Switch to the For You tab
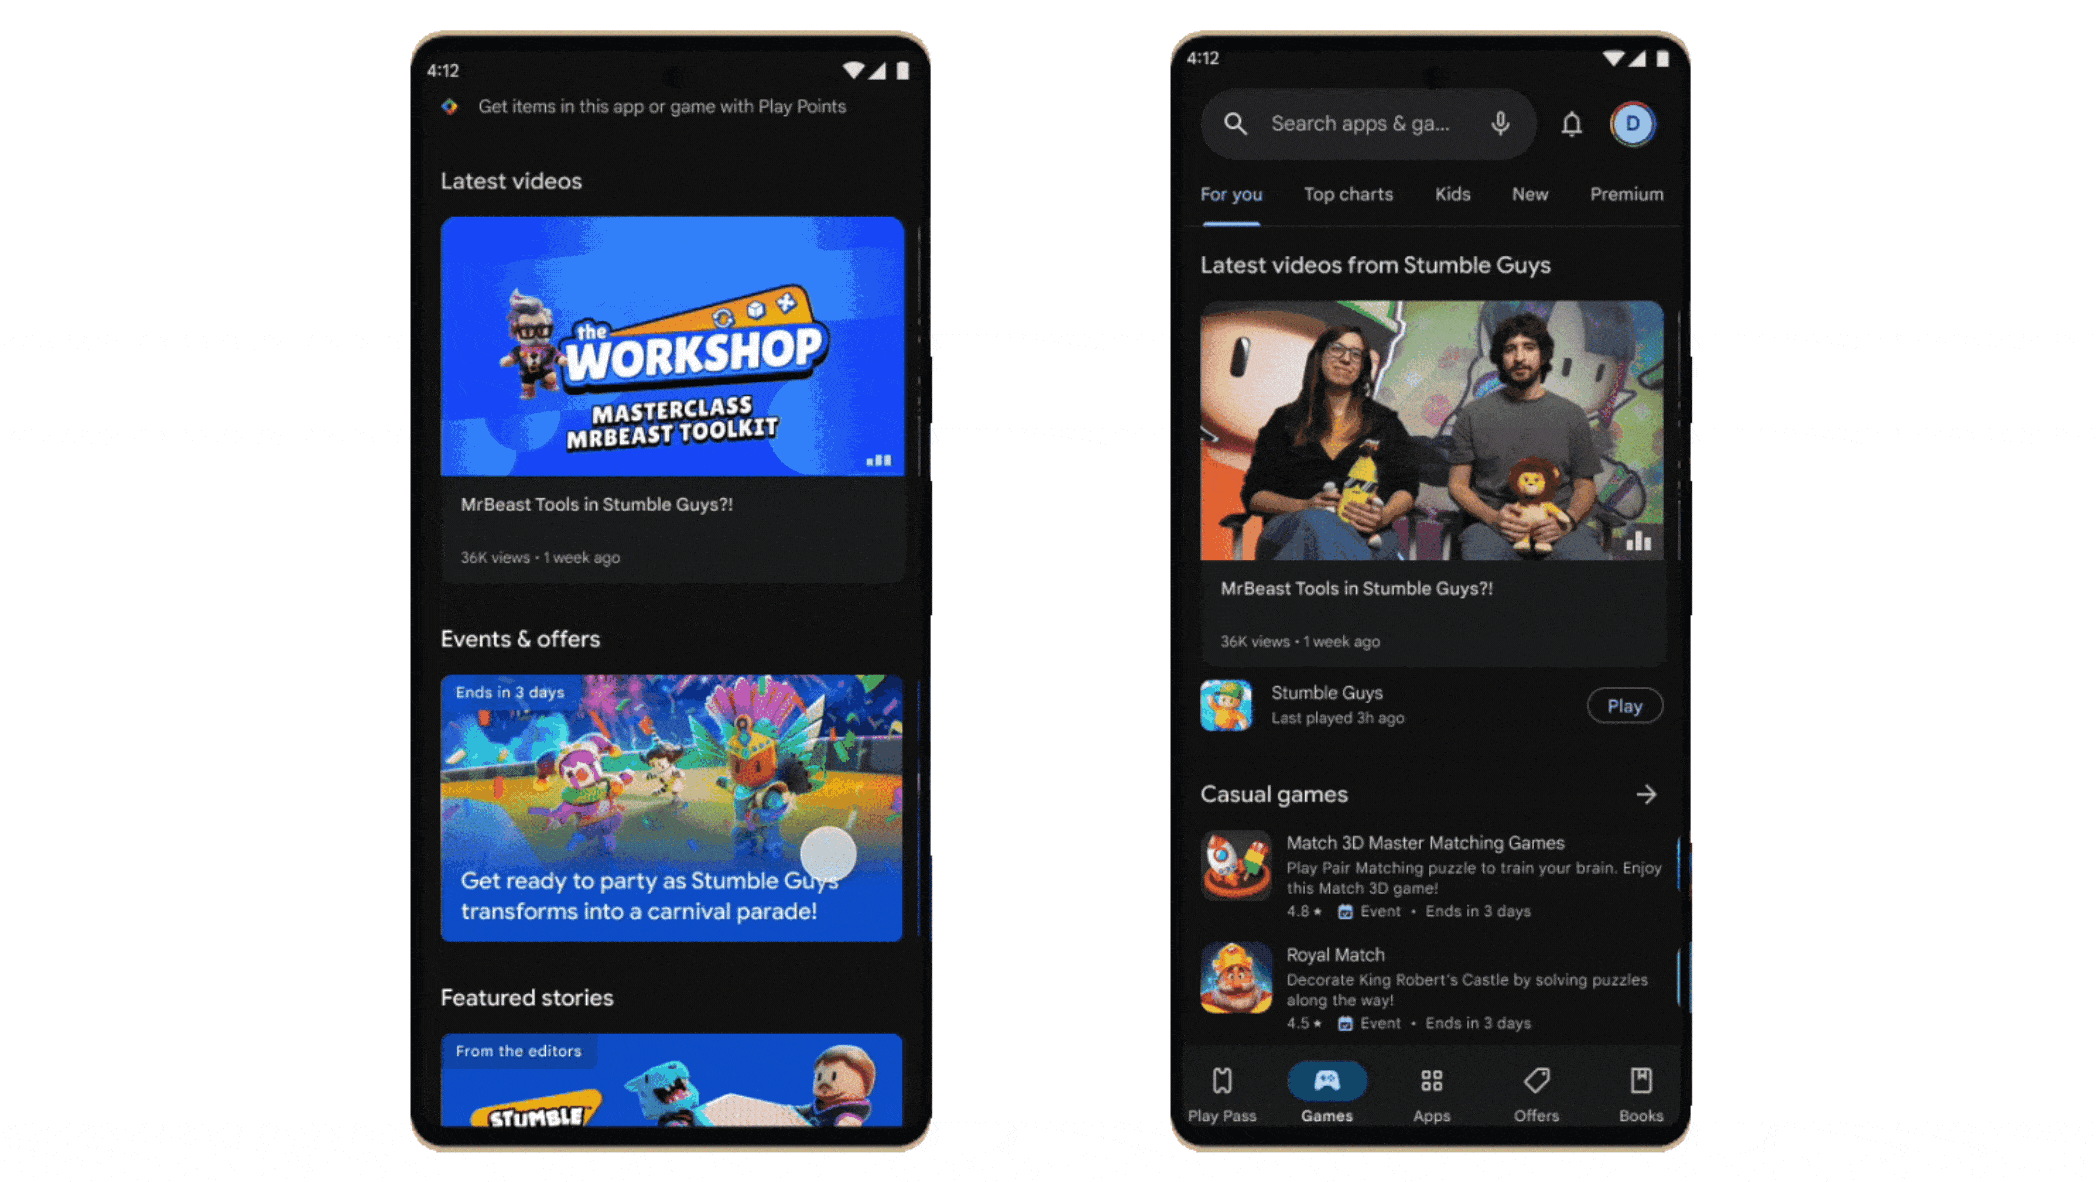This screenshot has width=2096, height=1182. click(x=1231, y=194)
